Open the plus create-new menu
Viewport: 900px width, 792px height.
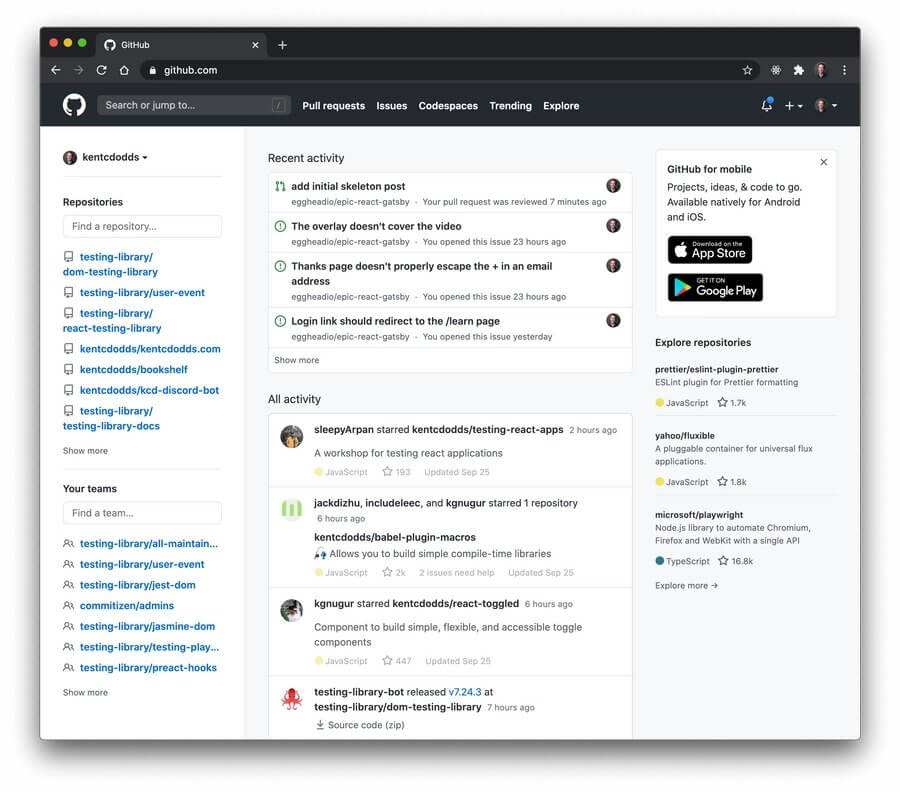coord(793,106)
